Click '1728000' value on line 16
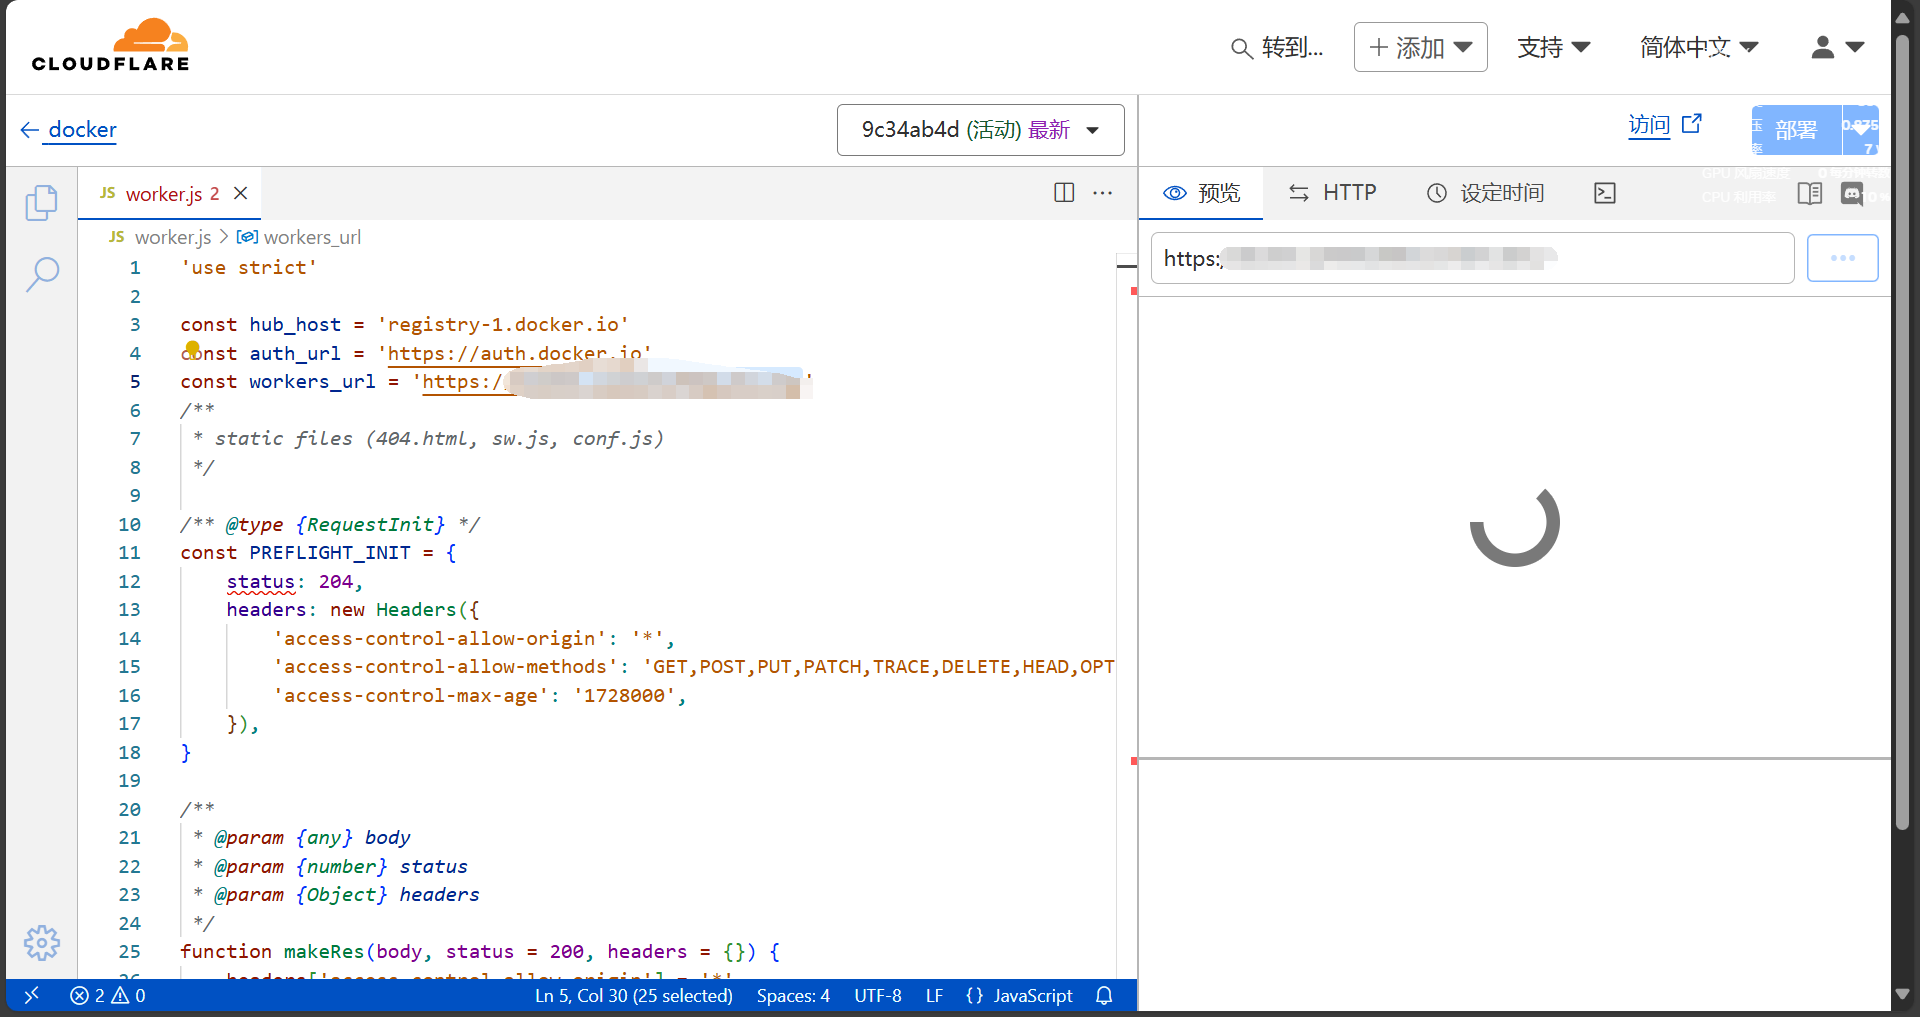This screenshot has height=1017, width=1920. pos(624,696)
